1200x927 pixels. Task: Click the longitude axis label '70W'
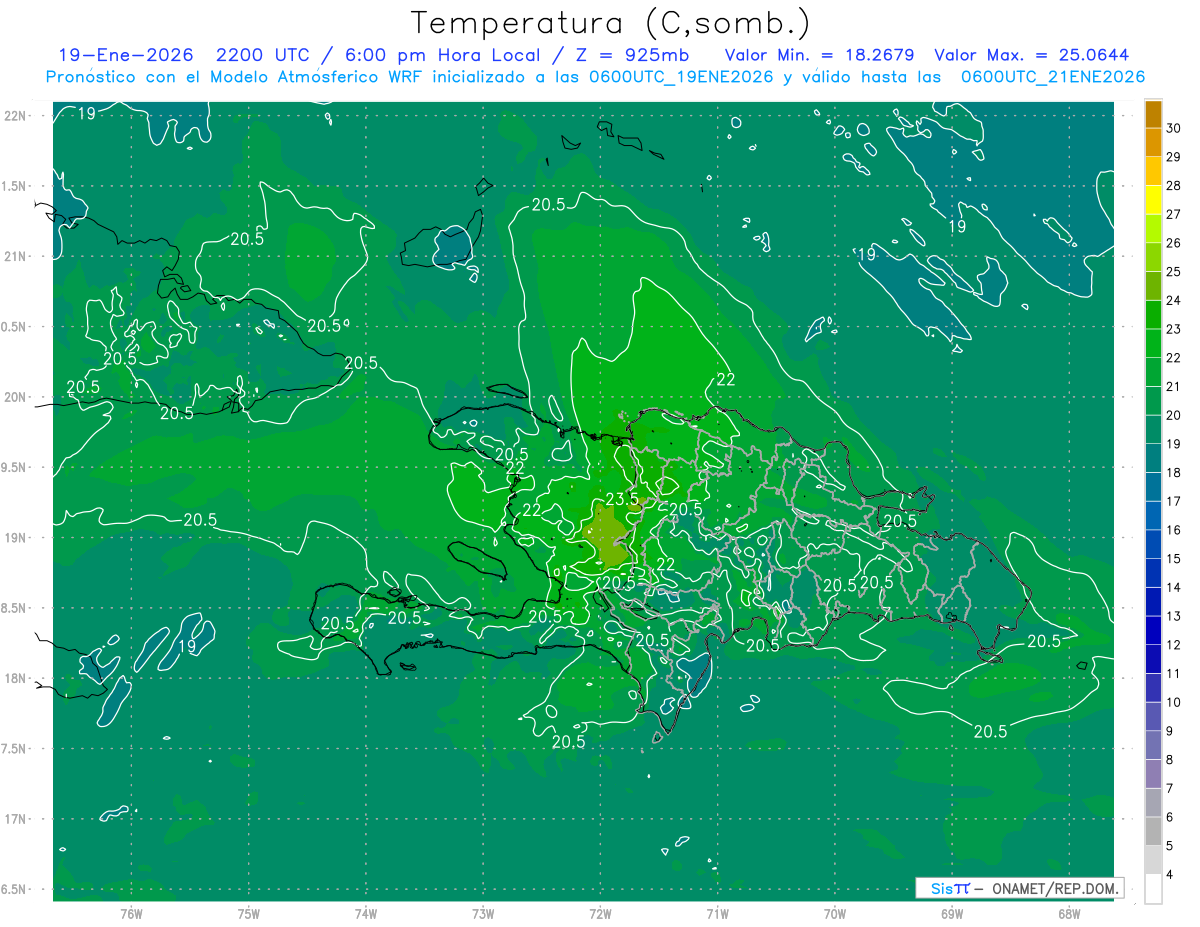(834, 913)
